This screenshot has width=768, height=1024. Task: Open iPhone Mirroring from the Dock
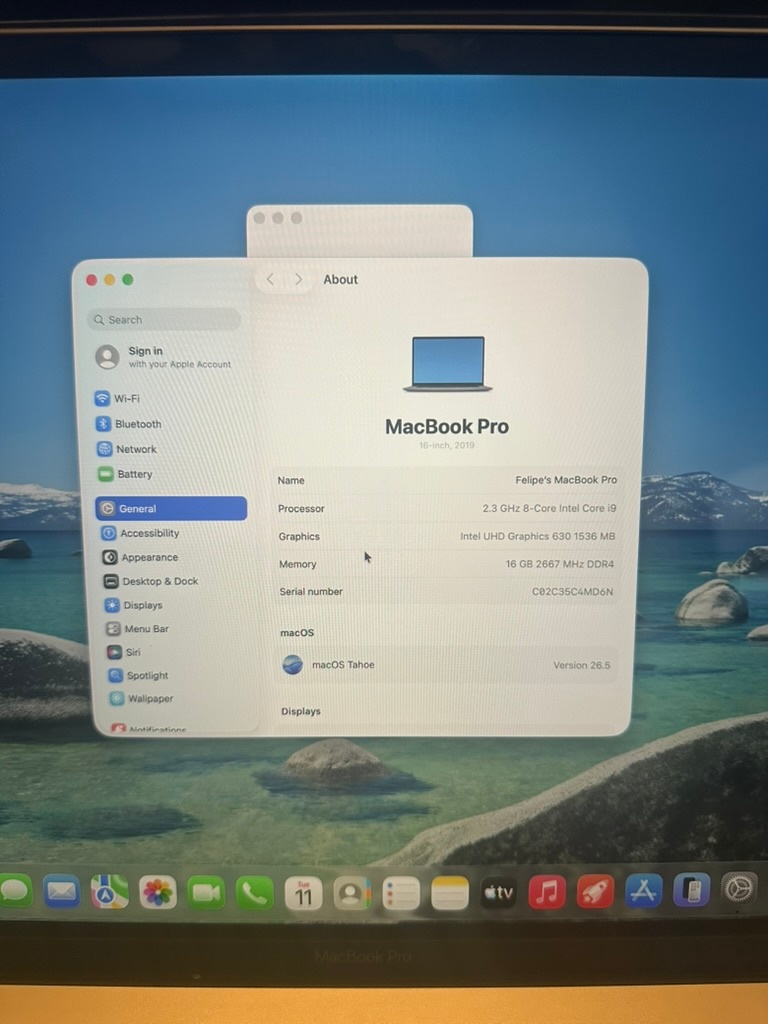(692, 890)
